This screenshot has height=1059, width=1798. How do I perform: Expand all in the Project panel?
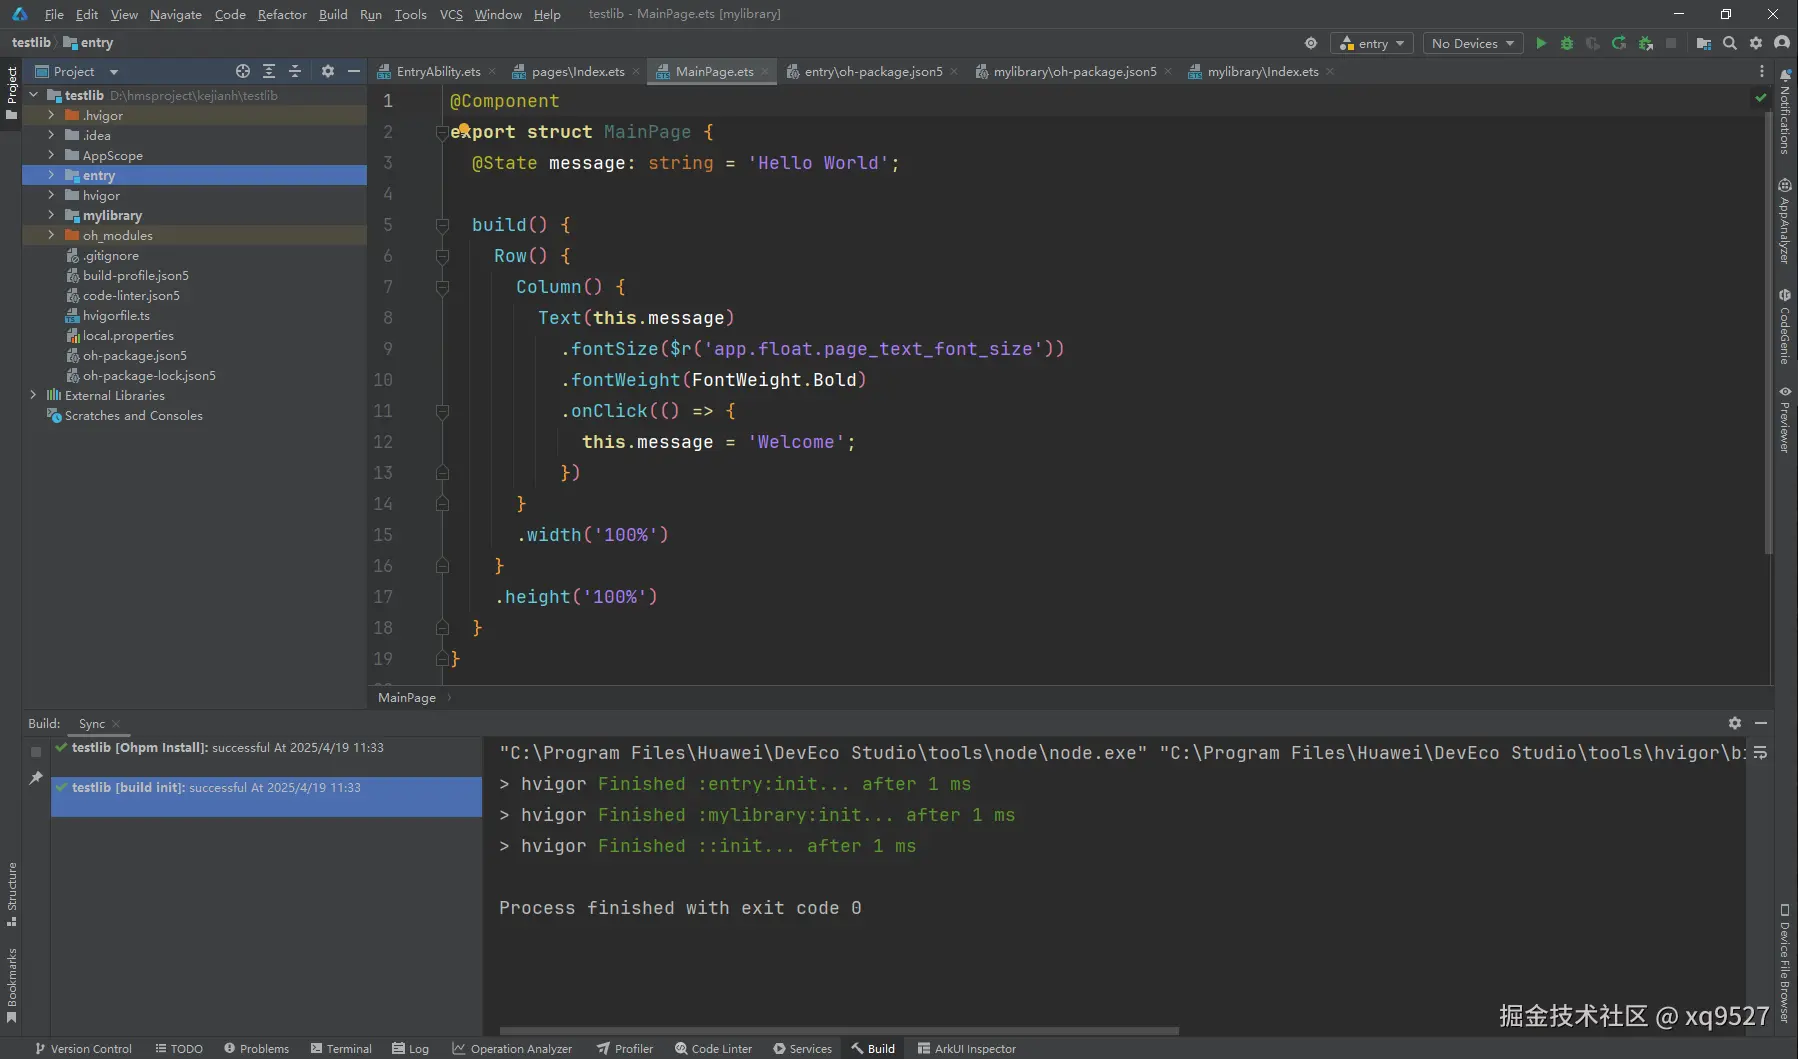(x=269, y=71)
